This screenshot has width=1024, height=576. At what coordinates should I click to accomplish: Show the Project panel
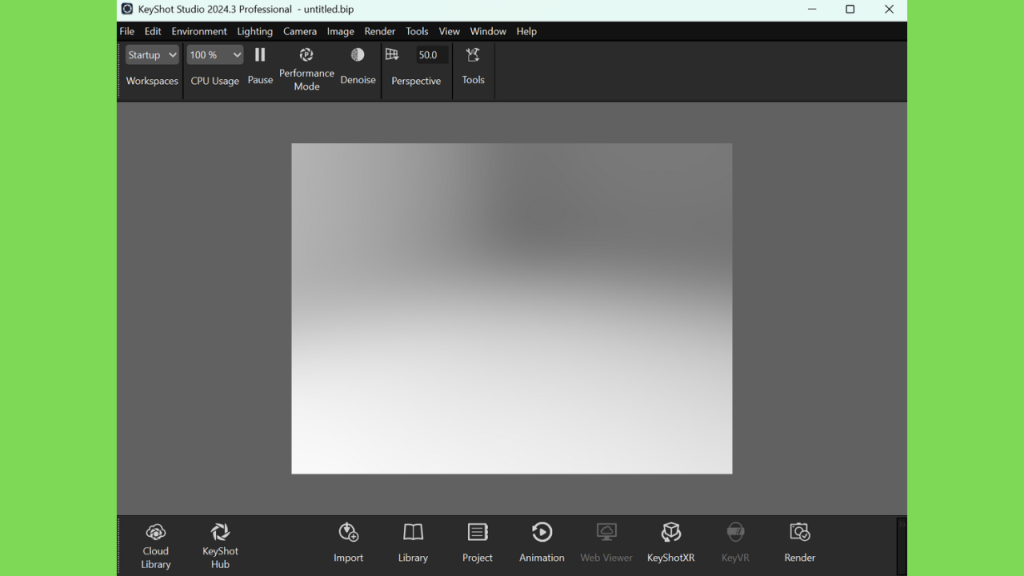[477, 543]
